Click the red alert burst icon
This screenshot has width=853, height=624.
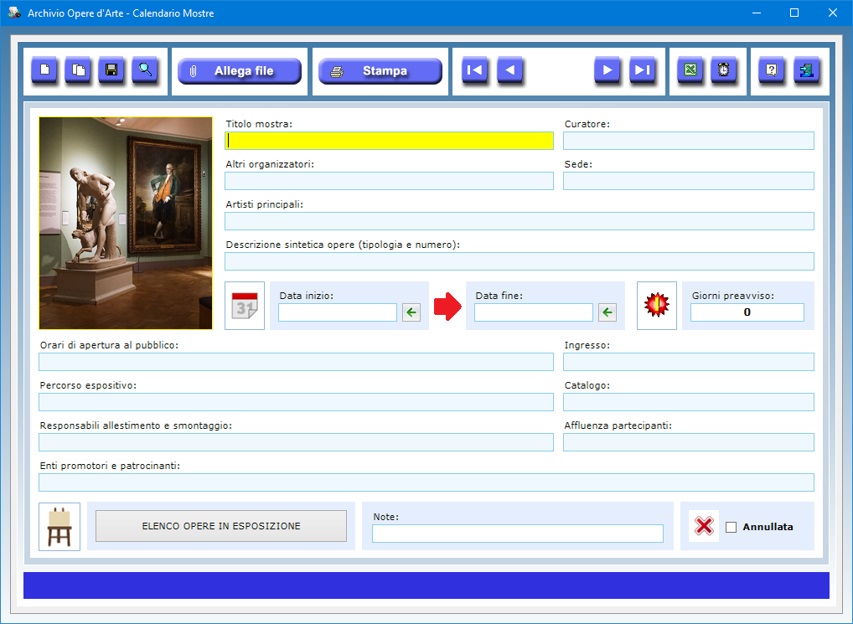[x=657, y=306]
